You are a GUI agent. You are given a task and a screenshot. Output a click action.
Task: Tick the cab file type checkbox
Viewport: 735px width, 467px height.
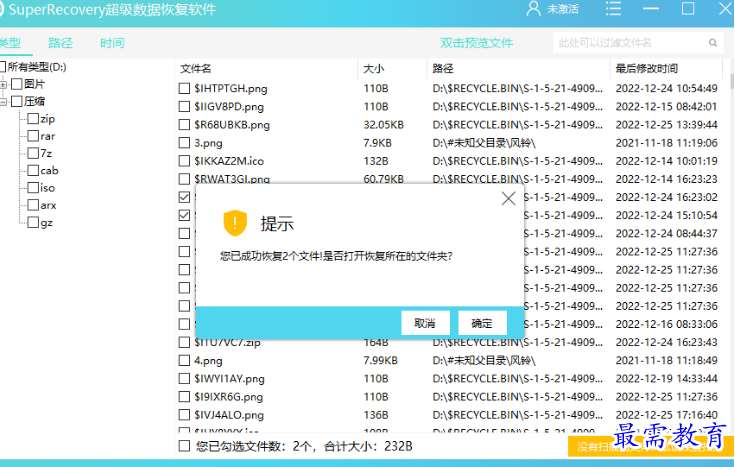click(x=33, y=170)
